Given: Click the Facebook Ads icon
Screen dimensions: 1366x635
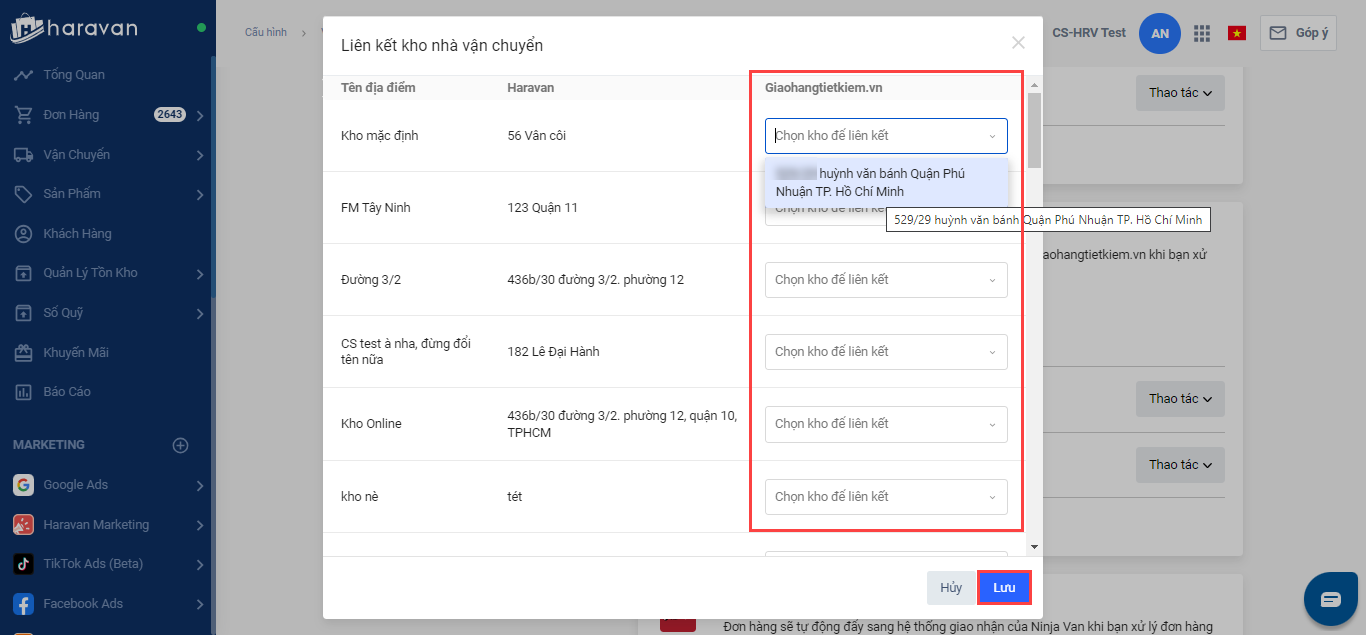Looking at the screenshot, I should 23,604.
